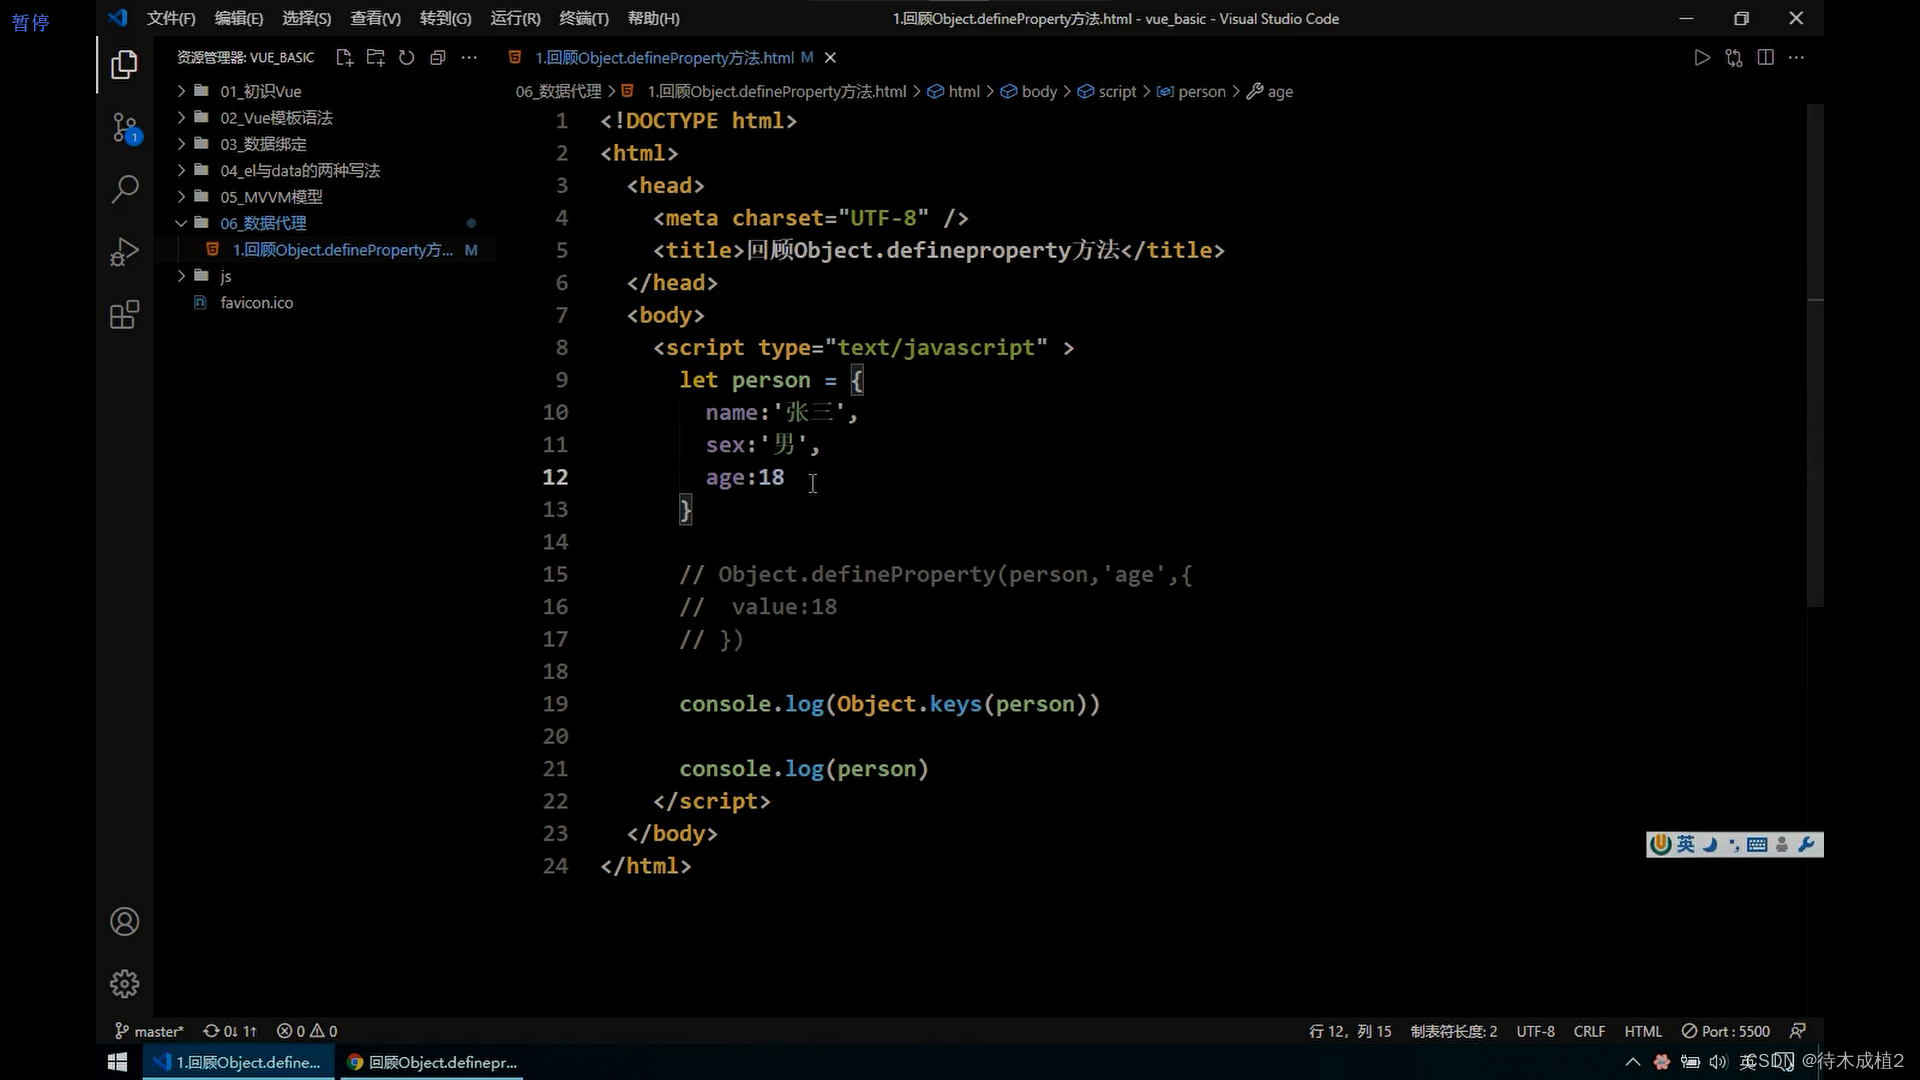
Task: Click the volume icon in system tray
Action: pos(1718,1062)
